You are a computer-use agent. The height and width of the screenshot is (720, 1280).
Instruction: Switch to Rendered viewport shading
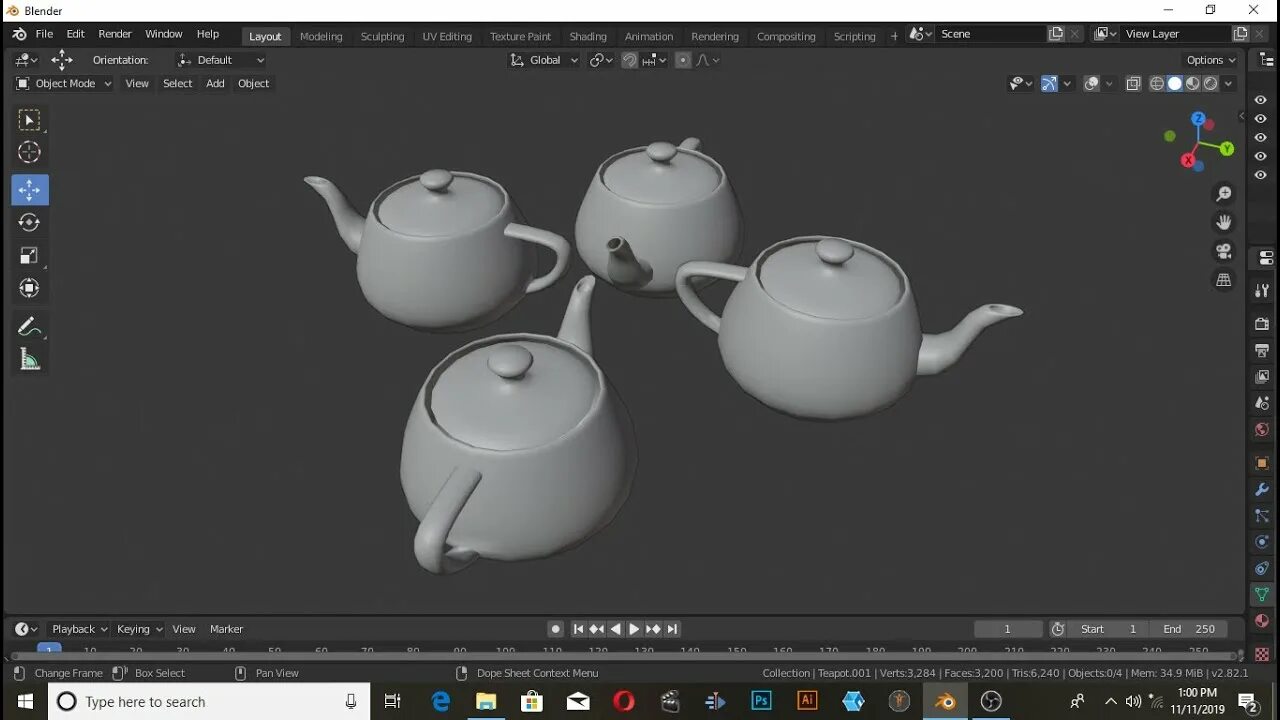click(x=1211, y=84)
